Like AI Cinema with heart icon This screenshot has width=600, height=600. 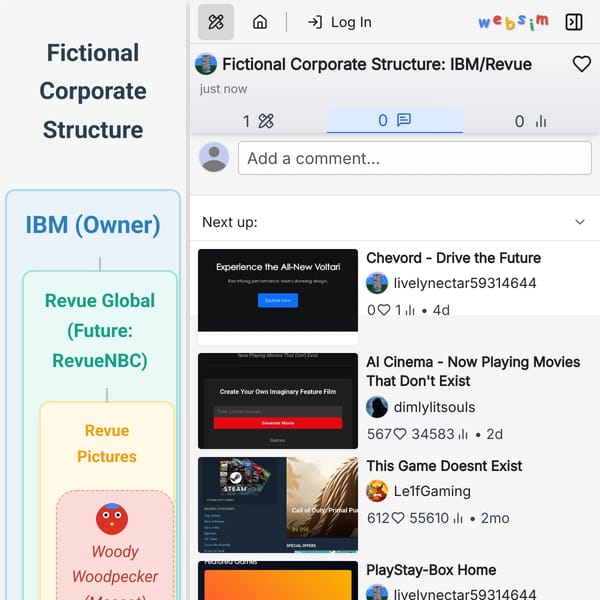point(400,434)
